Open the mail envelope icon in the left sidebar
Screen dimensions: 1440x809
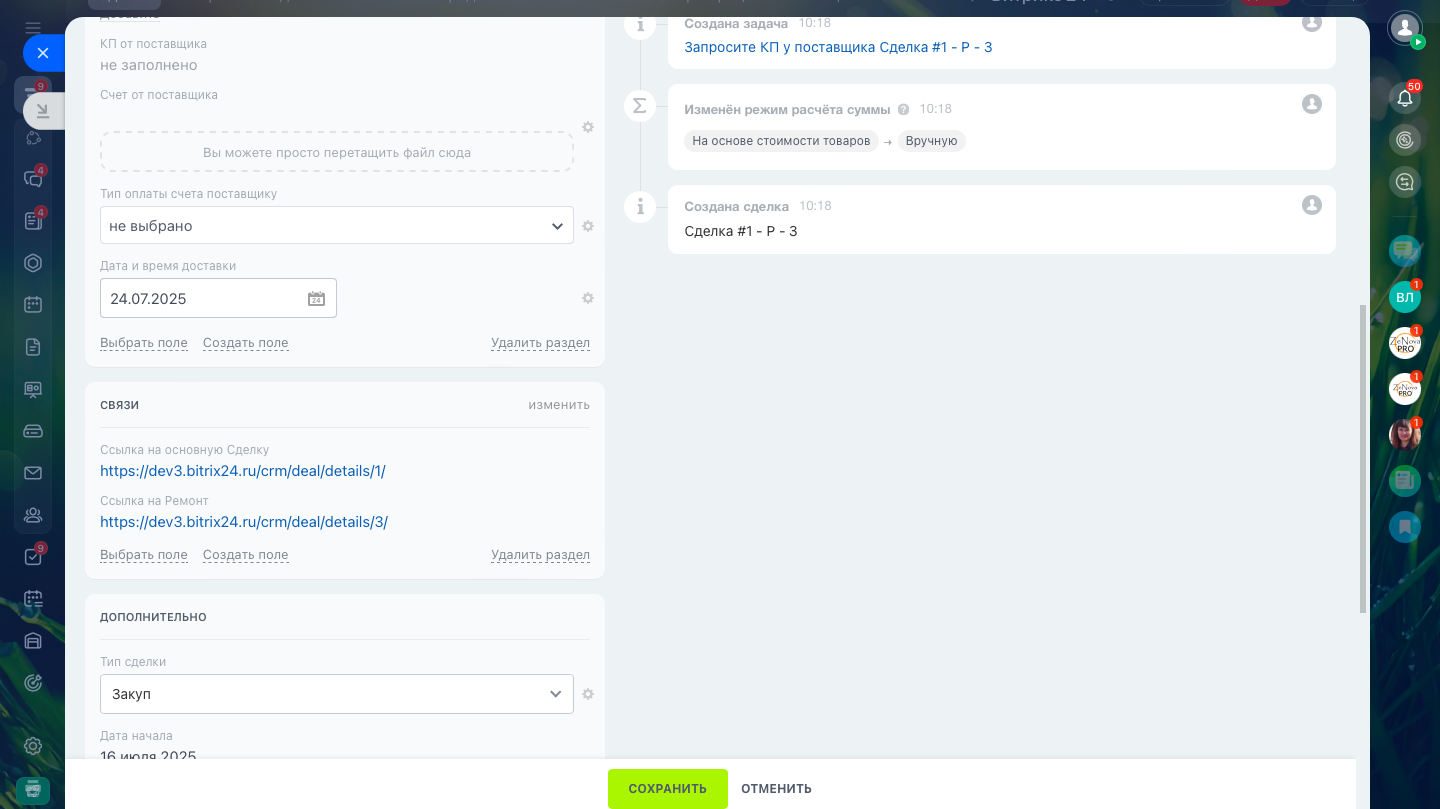pos(33,473)
